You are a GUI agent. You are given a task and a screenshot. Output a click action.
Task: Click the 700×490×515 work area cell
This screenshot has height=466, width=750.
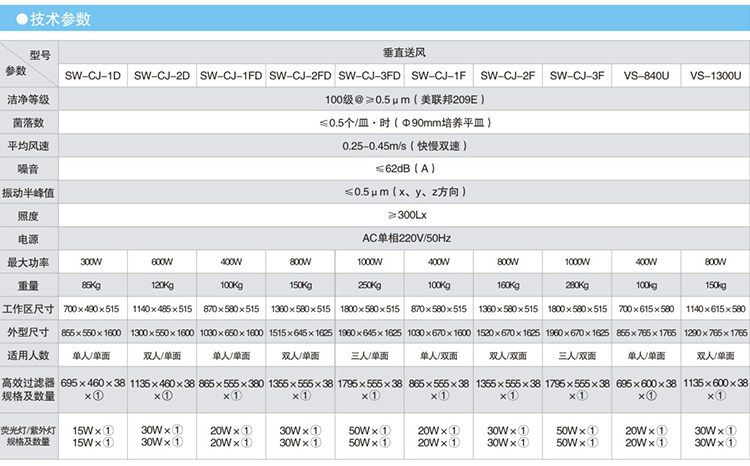(91, 309)
